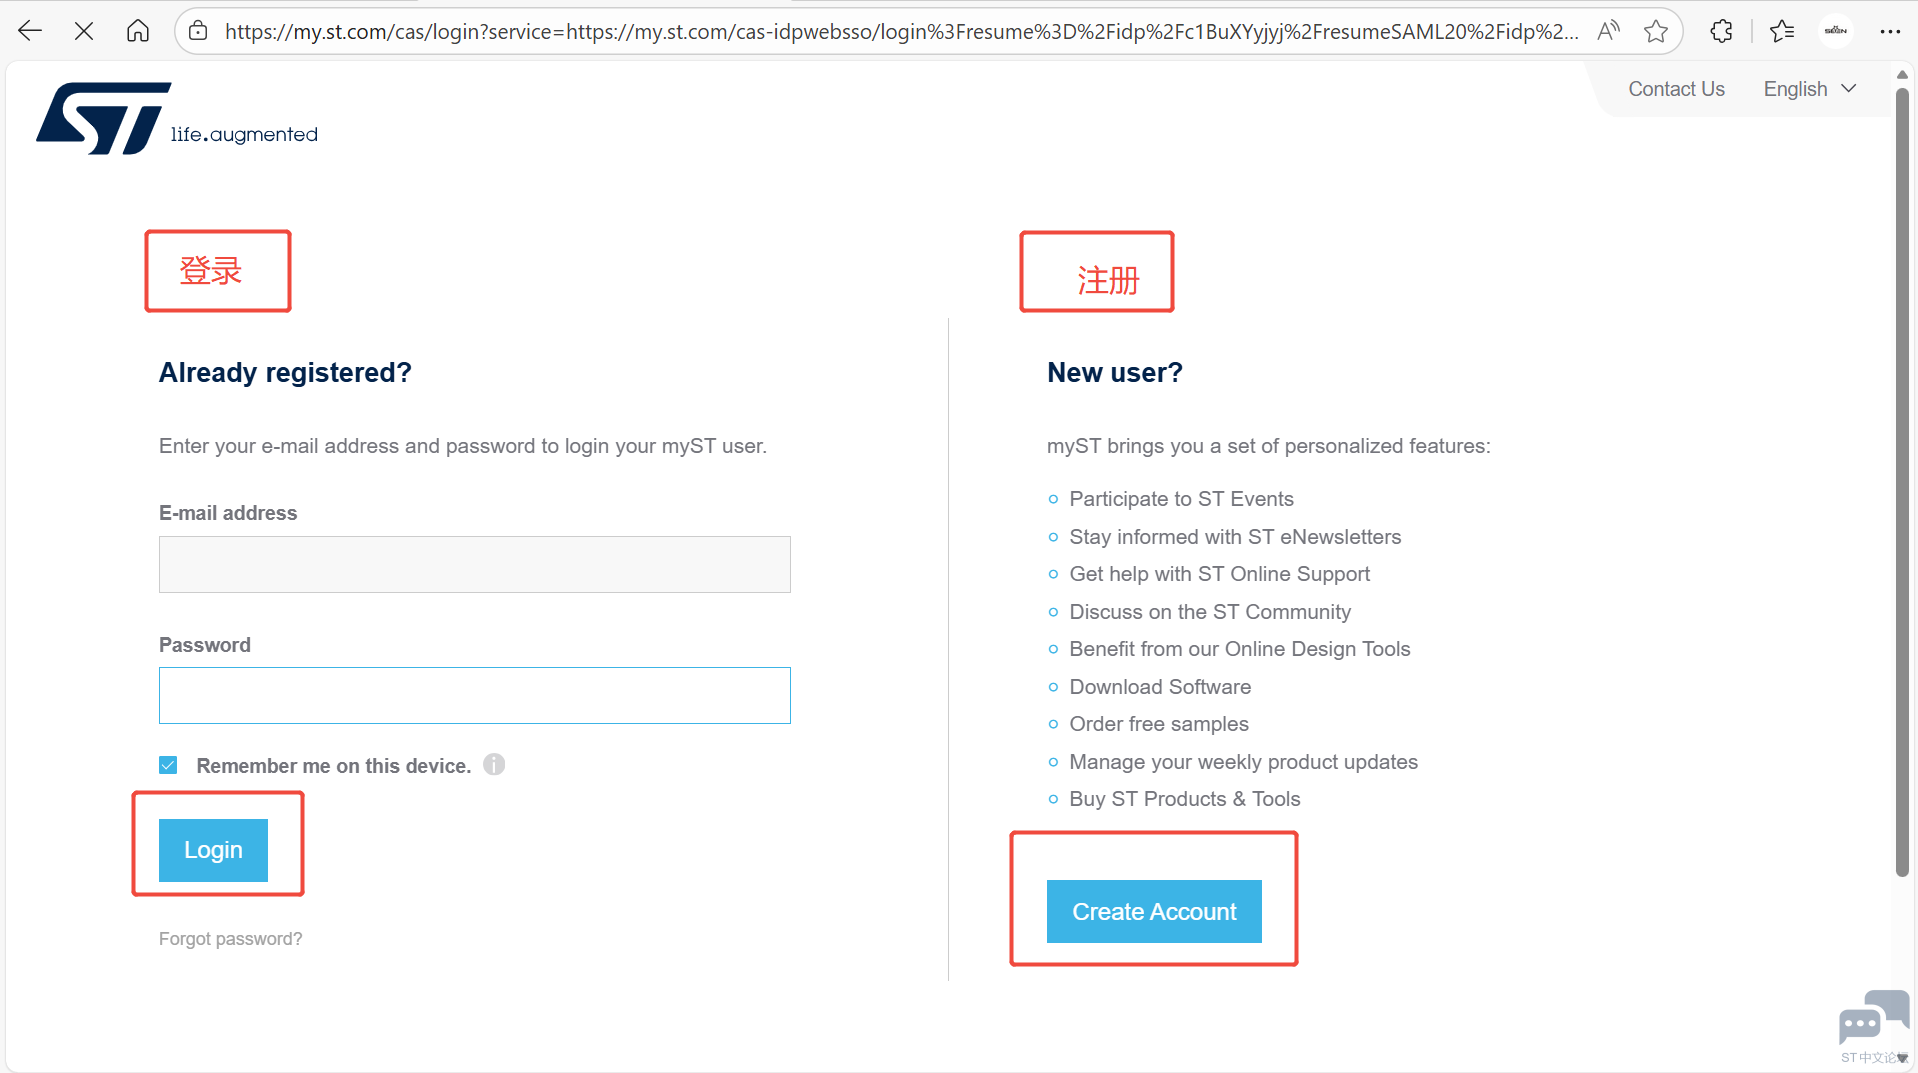
Task: Open the Contact Us link
Action: [x=1676, y=89]
